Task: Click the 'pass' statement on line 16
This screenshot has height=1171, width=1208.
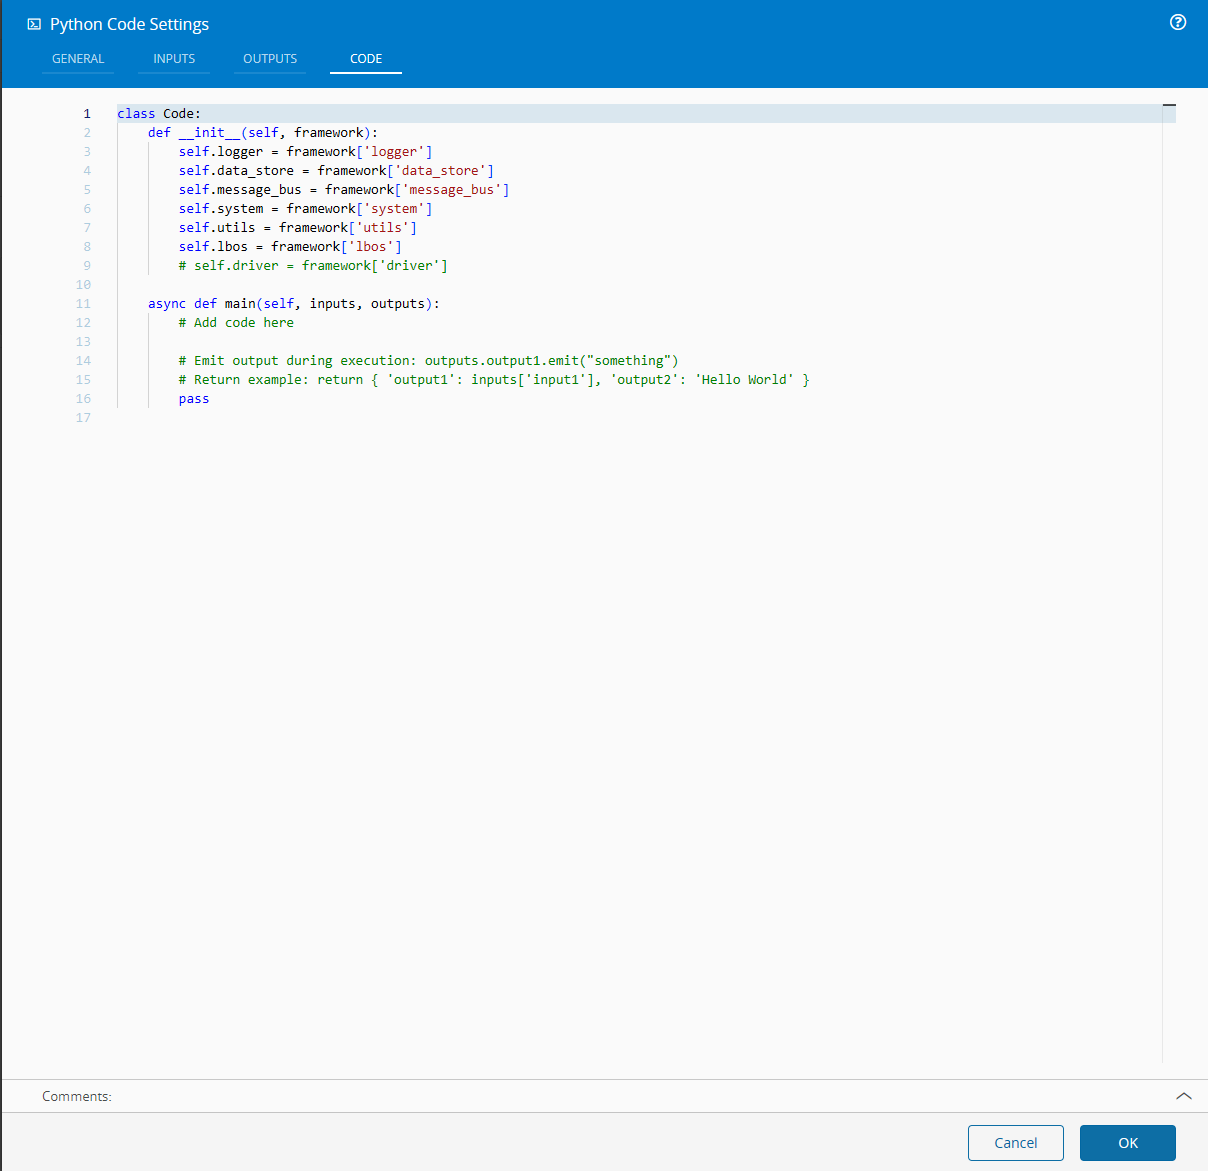Action: point(193,398)
